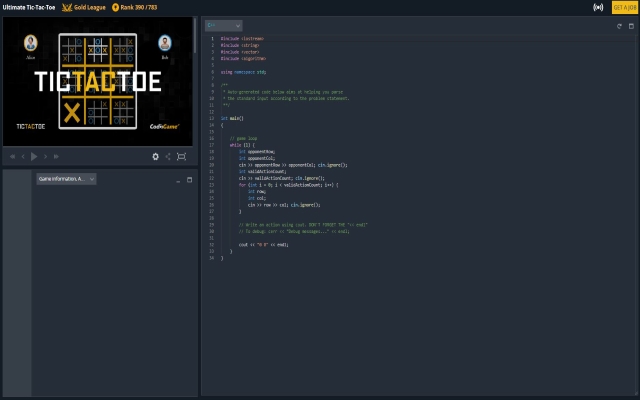Screen dimensions: 640x400
Task: Click the line '#include <algorithm>'
Action: pos(243,59)
